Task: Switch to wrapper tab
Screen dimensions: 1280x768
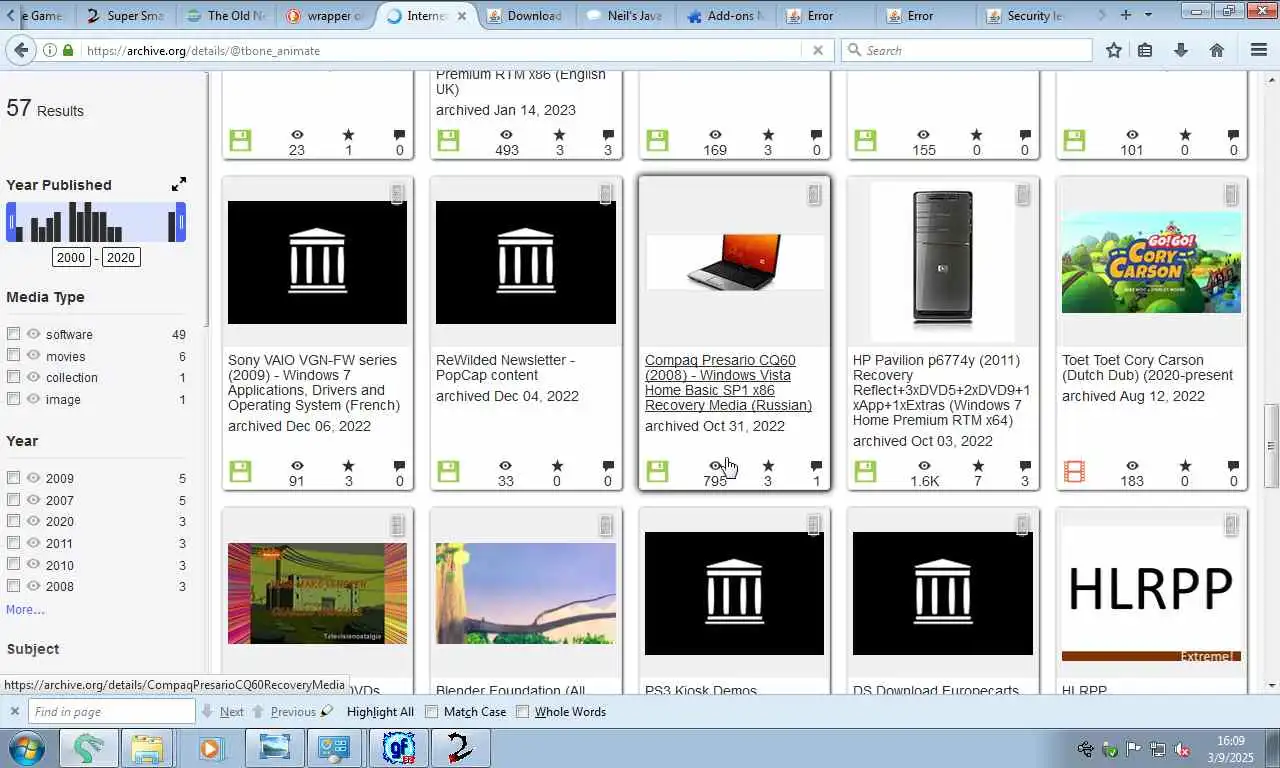Action: tap(326, 15)
